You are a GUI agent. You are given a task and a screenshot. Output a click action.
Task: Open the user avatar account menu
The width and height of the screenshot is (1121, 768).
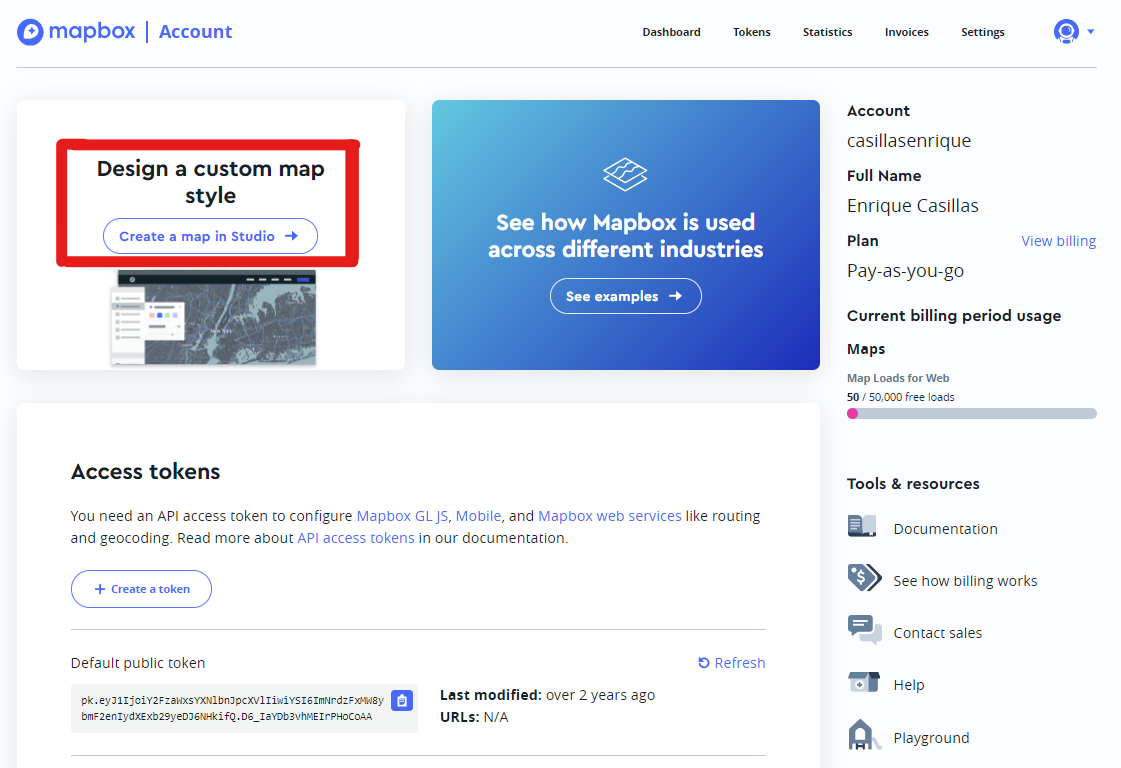pyautogui.click(x=1066, y=32)
